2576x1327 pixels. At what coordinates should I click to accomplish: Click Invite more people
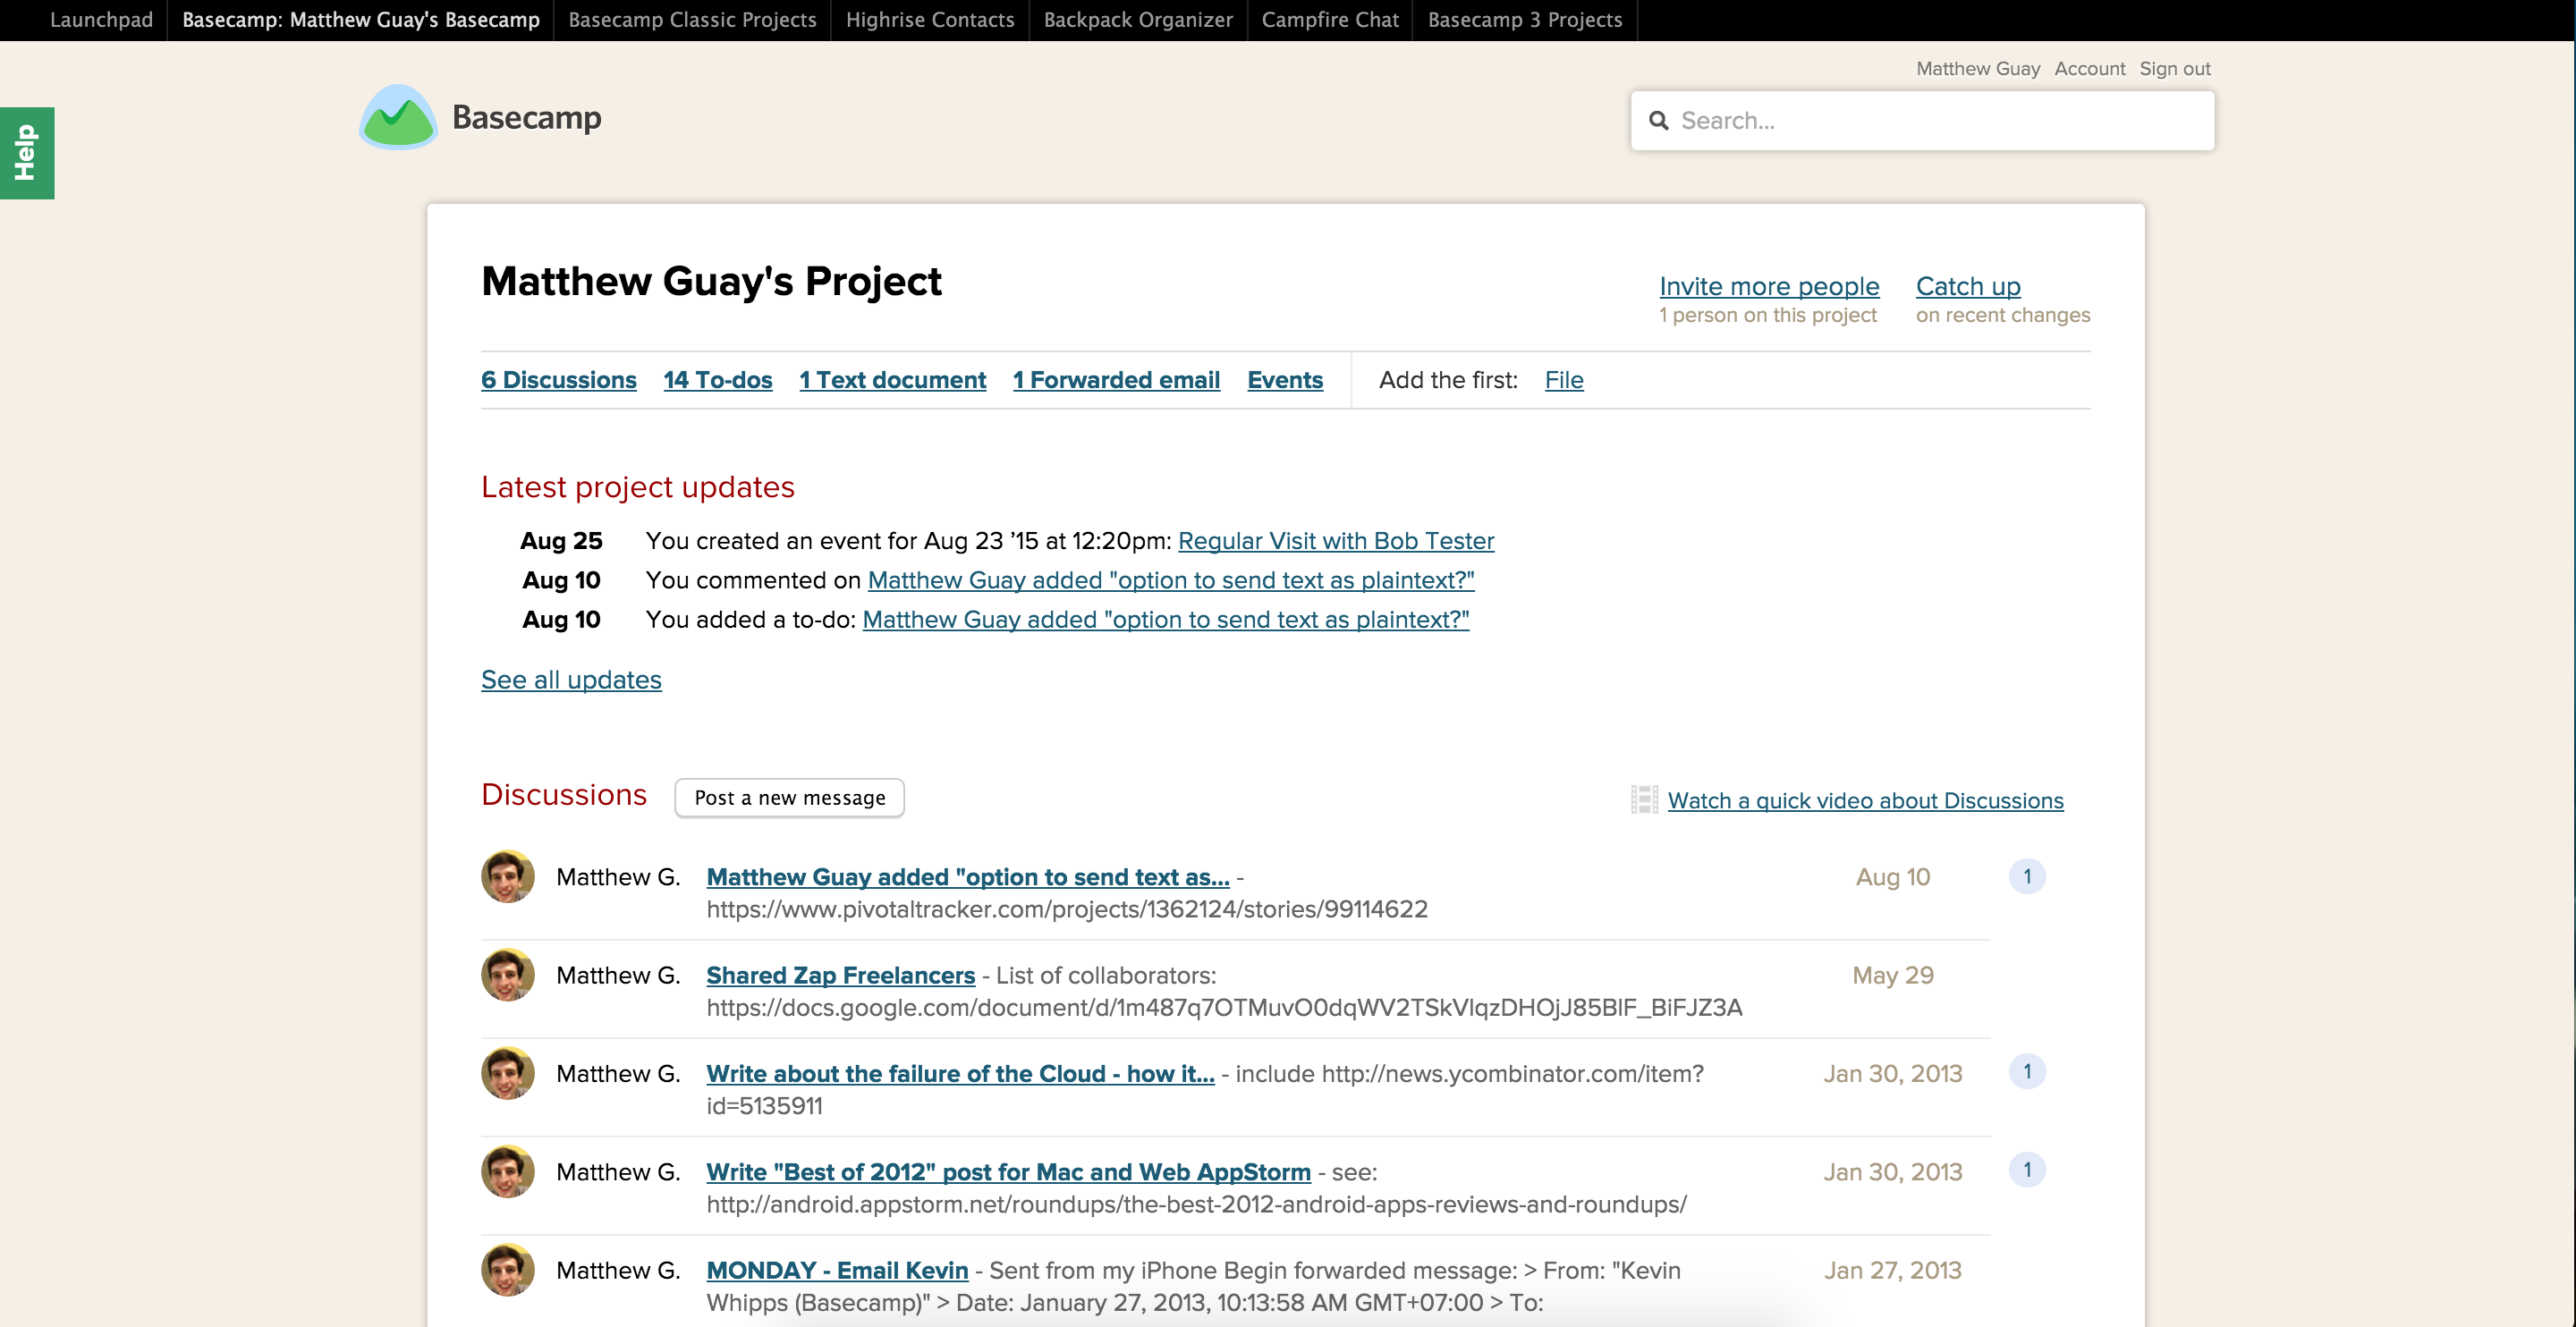(1769, 286)
